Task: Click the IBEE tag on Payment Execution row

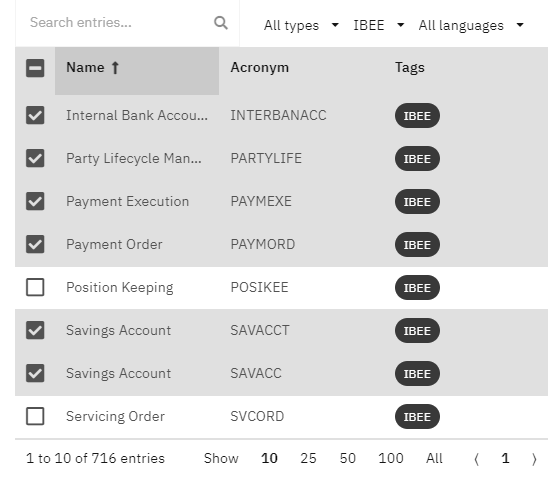Action: 417,202
